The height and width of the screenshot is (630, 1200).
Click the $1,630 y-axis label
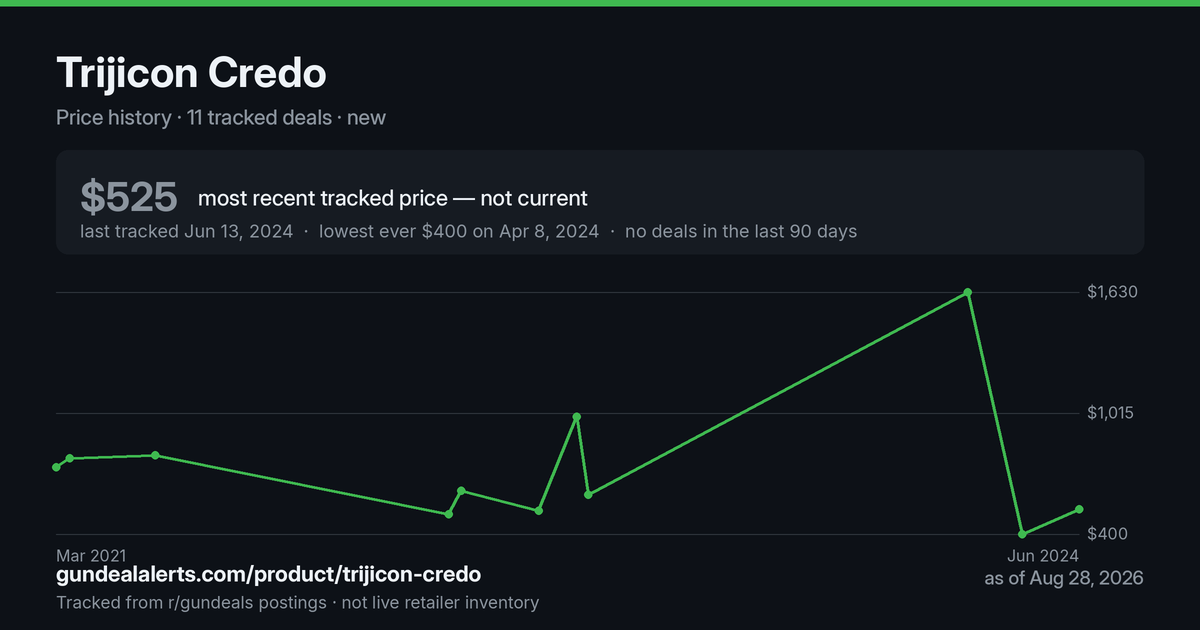click(1113, 292)
